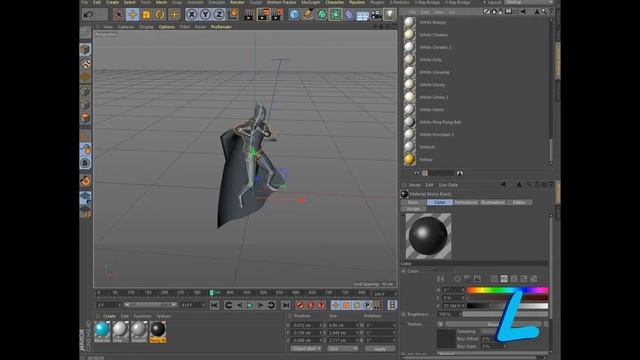Switch to the Reflectance tab
This screenshot has width=640, height=360.
(x=466, y=202)
